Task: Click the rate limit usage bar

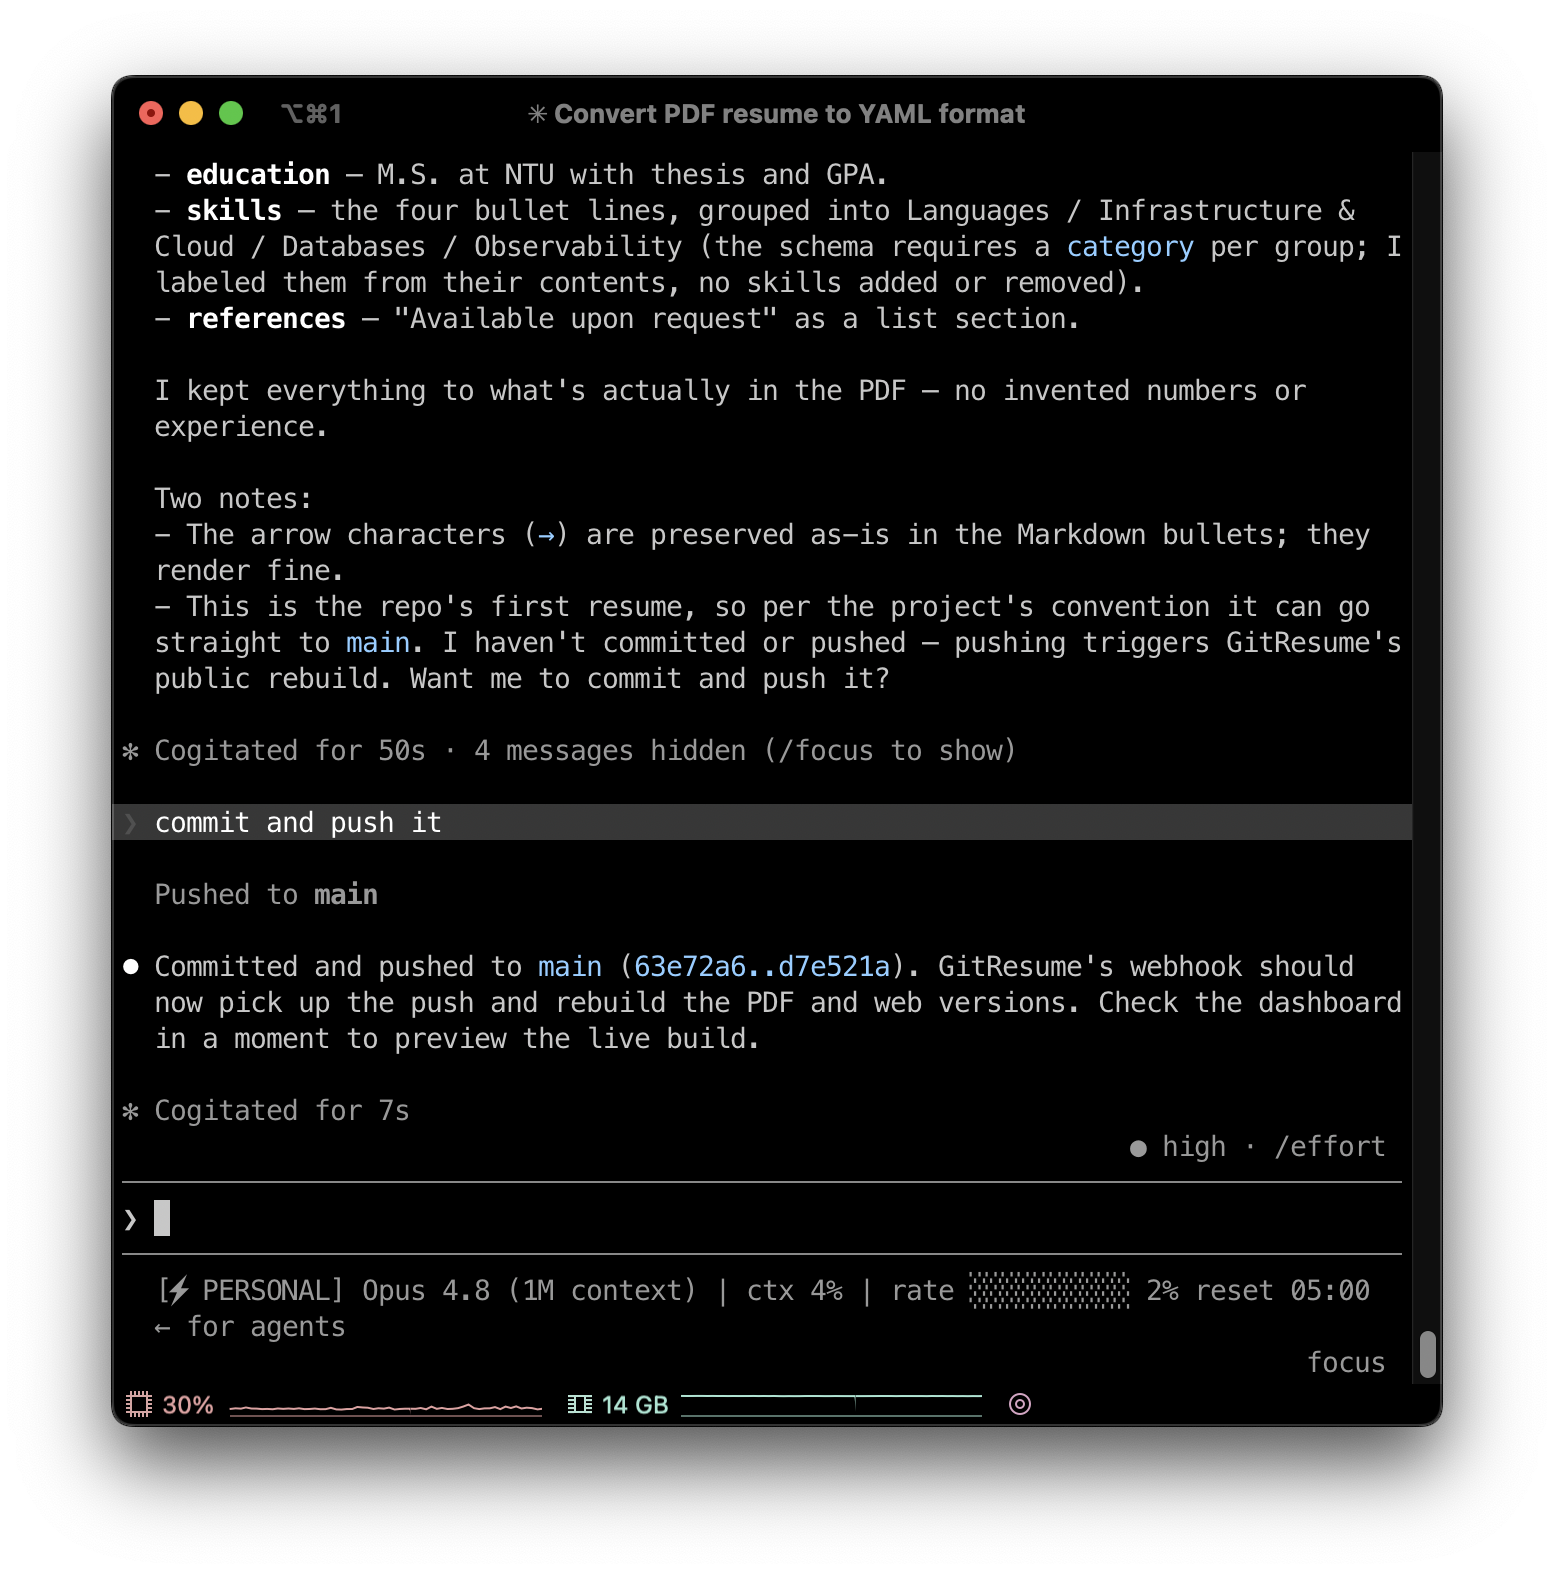Action: click(1050, 1291)
